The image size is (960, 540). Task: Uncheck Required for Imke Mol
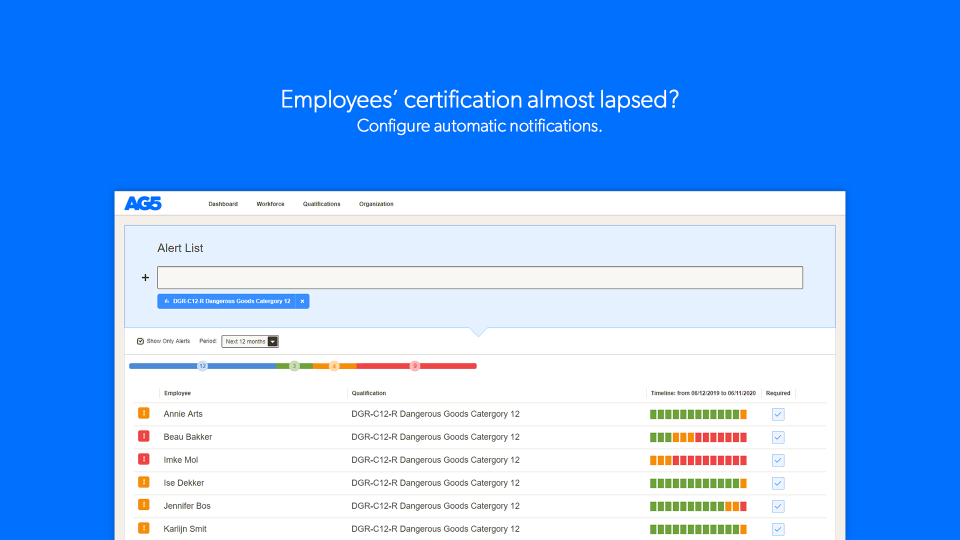pos(778,460)
